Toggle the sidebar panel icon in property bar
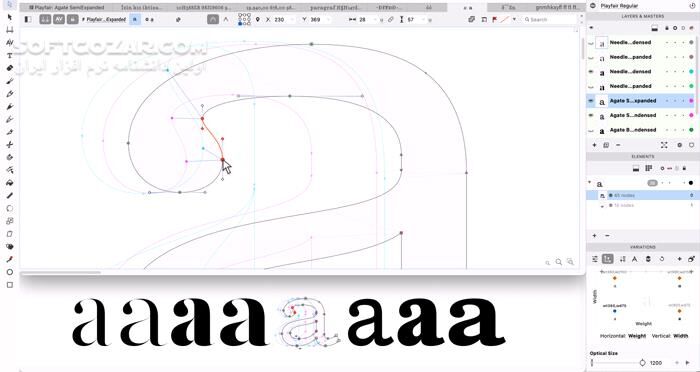700x372 pixels. [28, 19]
